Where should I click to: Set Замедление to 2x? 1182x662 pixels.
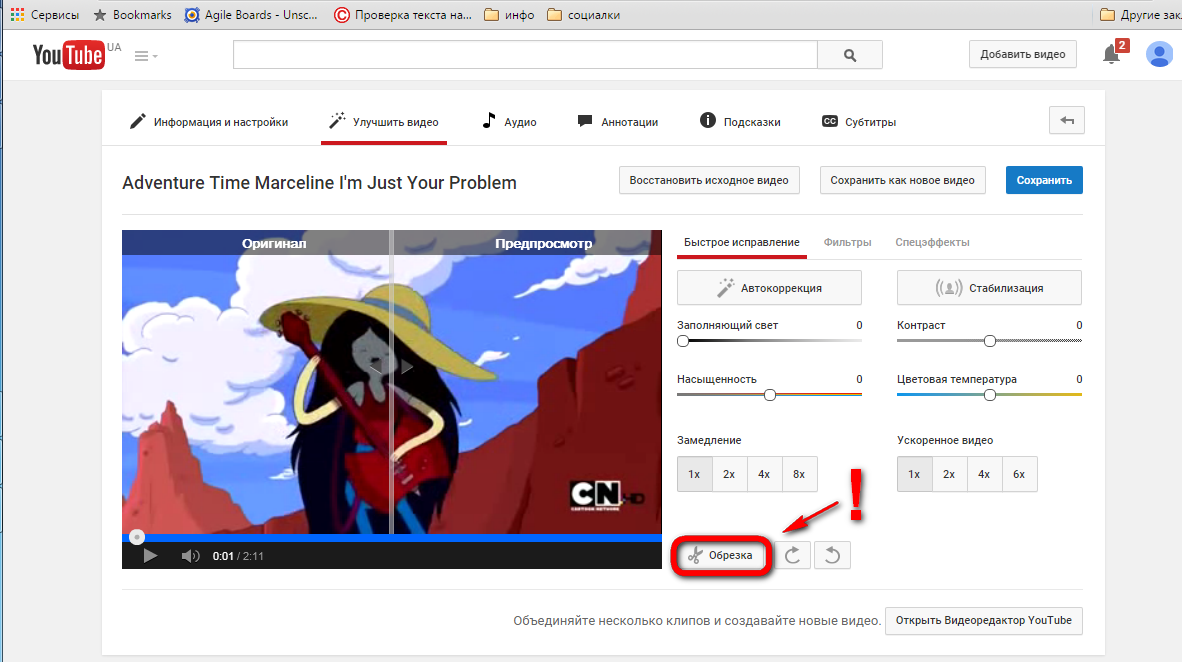[729, 474]
